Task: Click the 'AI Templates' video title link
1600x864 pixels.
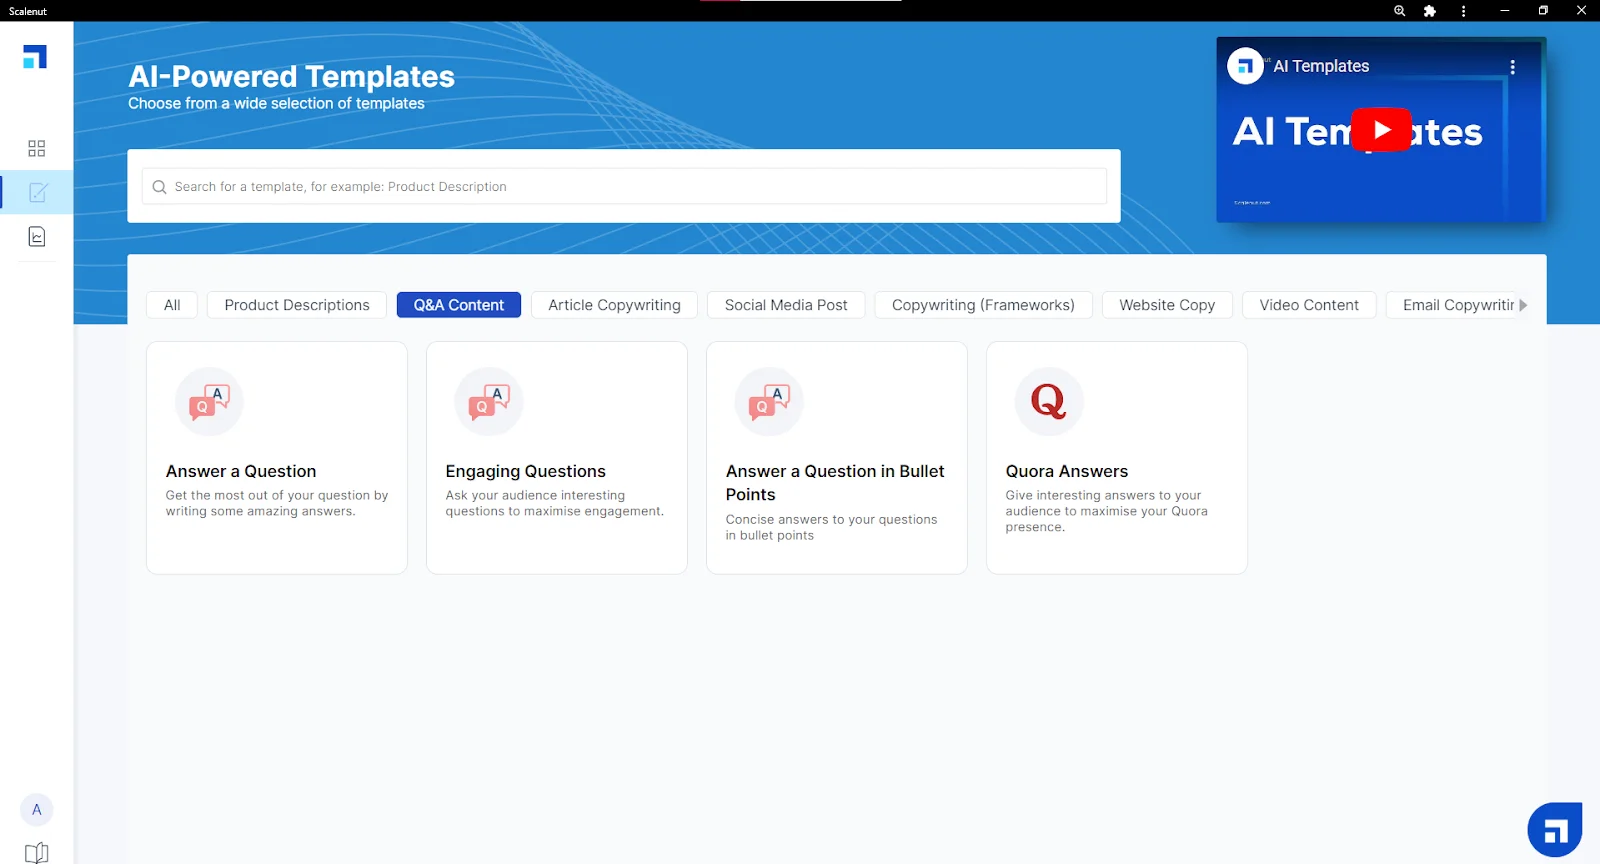Action: [1321, 66]
